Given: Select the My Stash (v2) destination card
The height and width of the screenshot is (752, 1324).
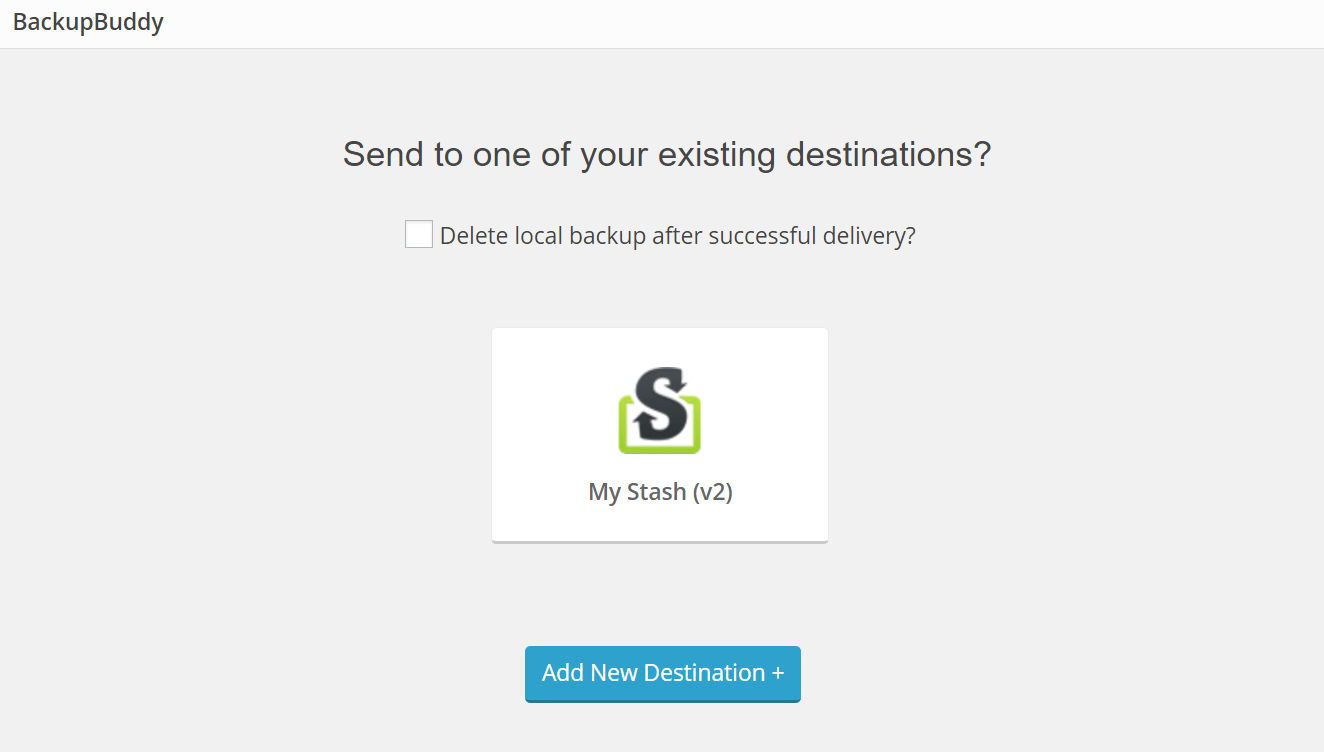Looking at the screenshot, I should [660, 435].
